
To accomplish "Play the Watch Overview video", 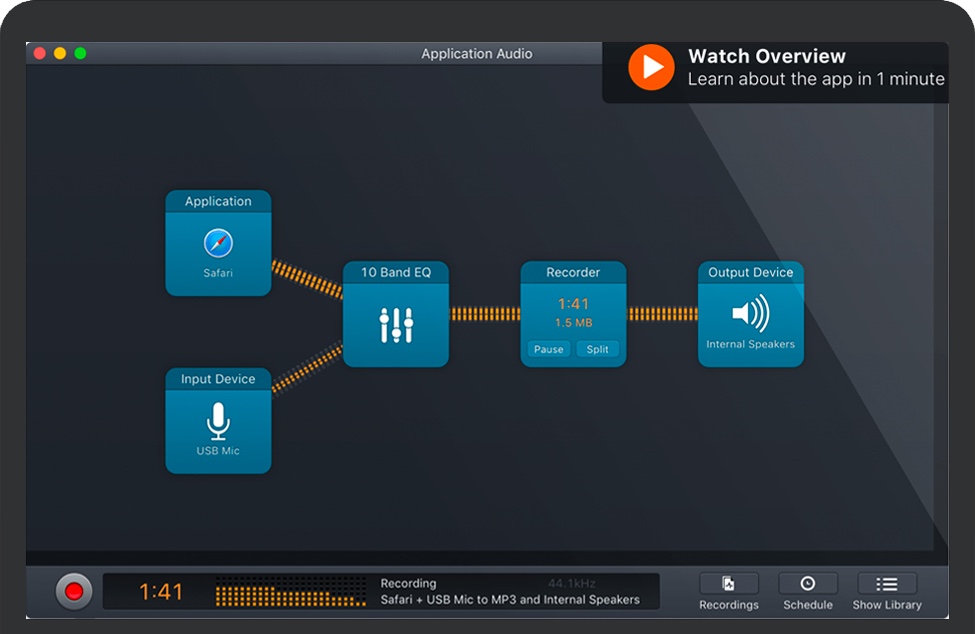I will pyautogui.click(x=651, y=67).
